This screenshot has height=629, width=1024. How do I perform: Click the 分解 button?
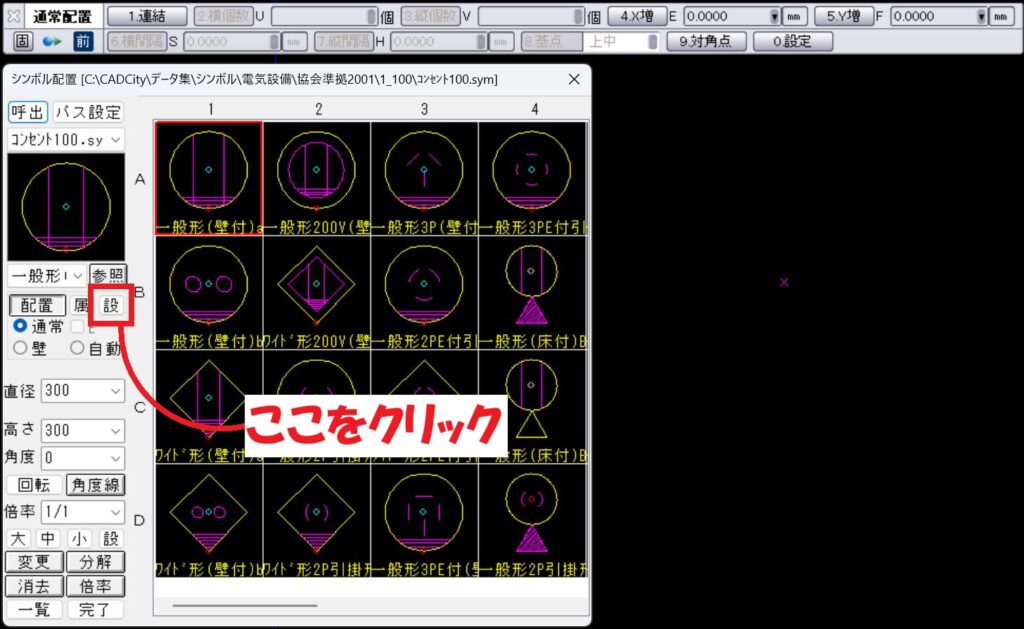[95, 562]
